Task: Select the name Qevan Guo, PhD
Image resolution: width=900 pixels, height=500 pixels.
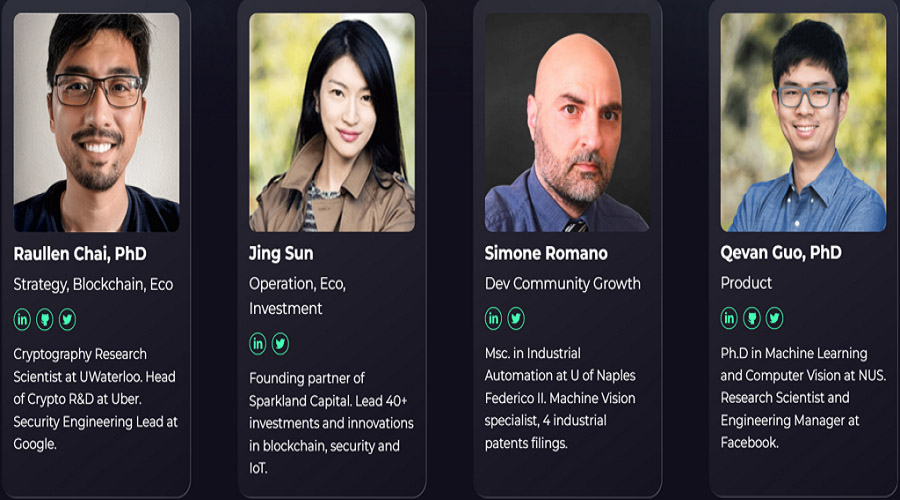Action: (781, 253)
